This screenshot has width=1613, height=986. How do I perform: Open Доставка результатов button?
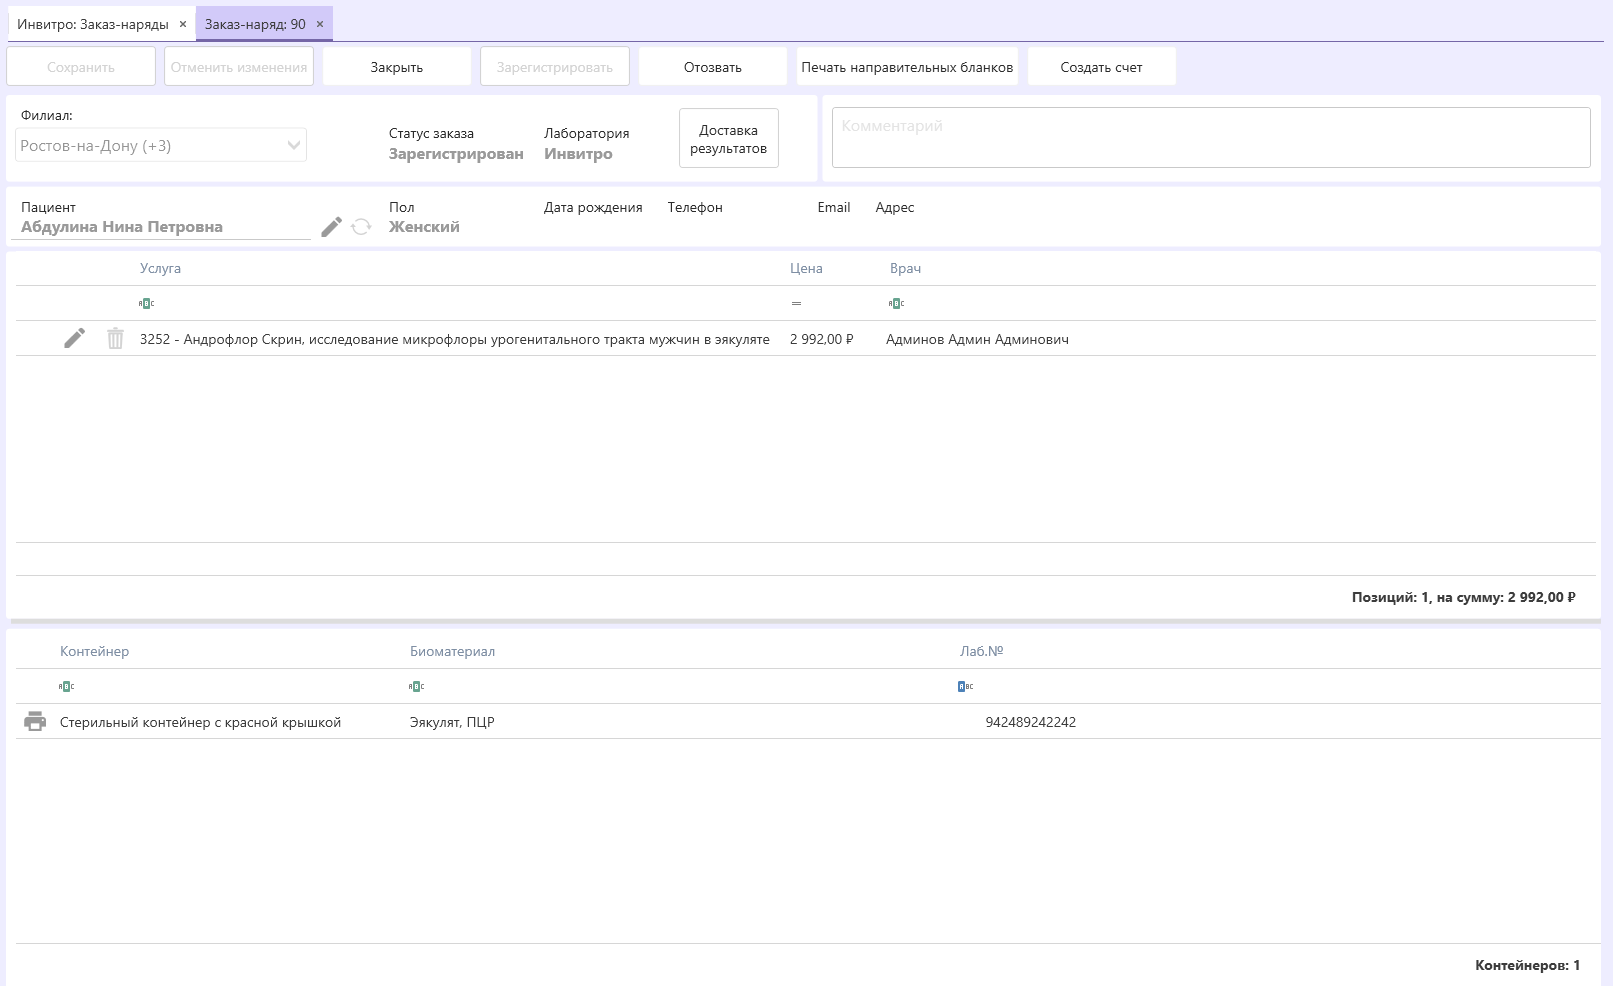point(729,138)
